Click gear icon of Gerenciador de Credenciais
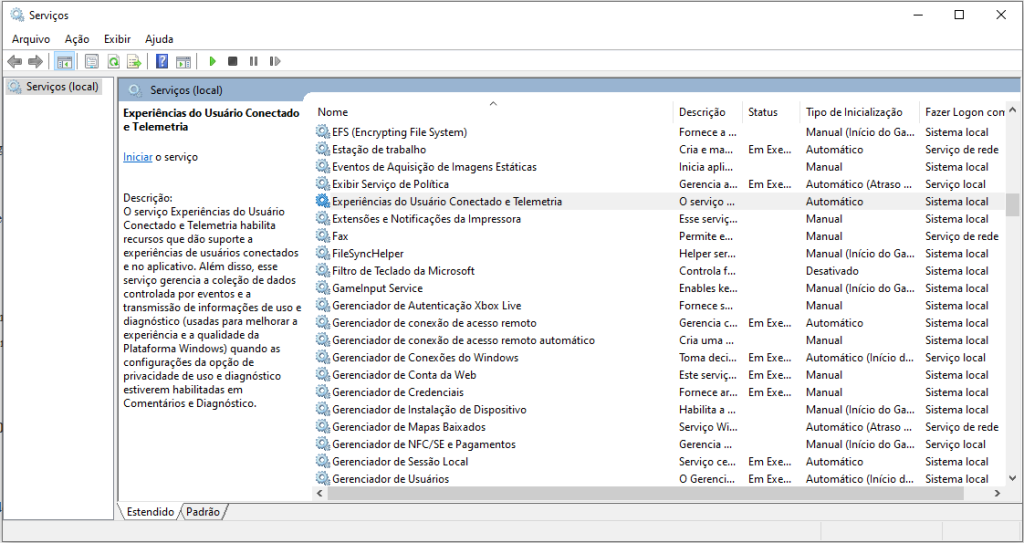1024x543 pixels. [323, 392]
